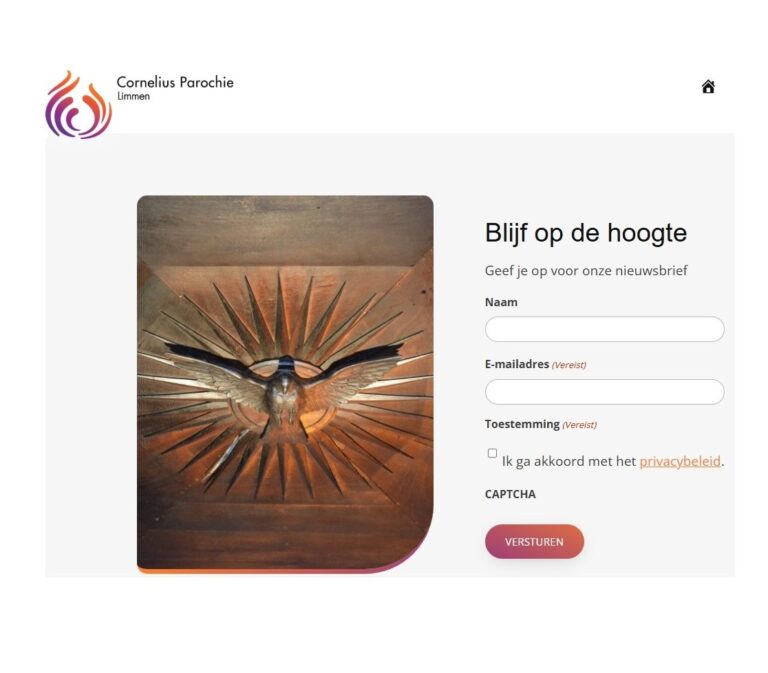The image size is (768, 673).
Task: Click the Geef je op voor onze nieuwsbrief text
Action: point(586,270)
